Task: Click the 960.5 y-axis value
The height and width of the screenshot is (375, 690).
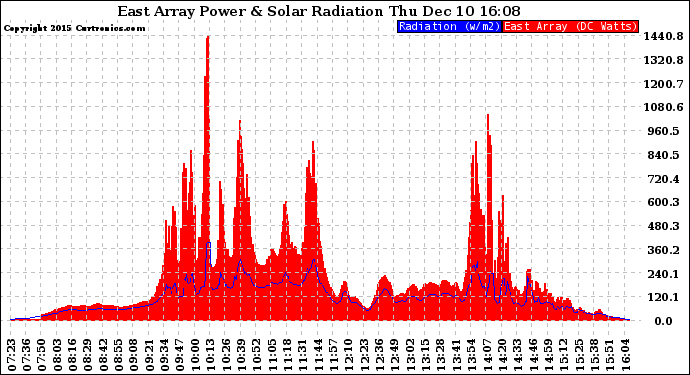Action: (663, 131)
